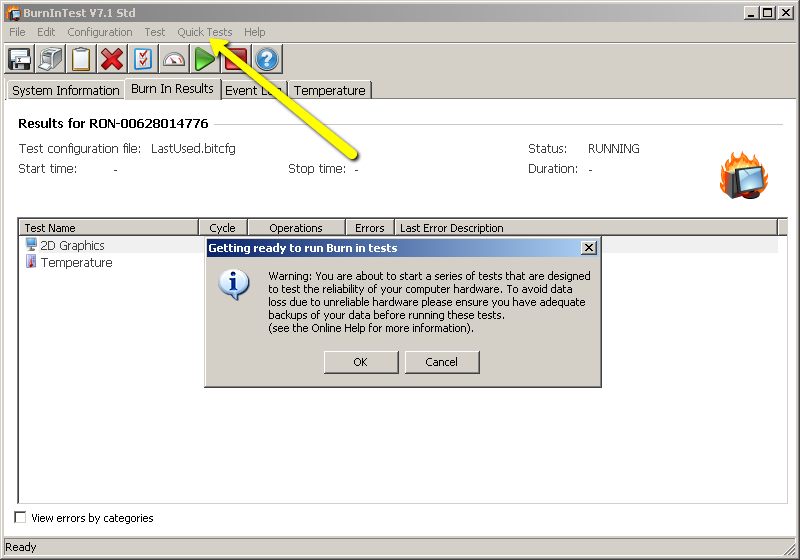The width and height of the screenshot is (800, 560).
Task: Click the red Stop tests icon
Action: pyautogui.click(x=236, y=59)
